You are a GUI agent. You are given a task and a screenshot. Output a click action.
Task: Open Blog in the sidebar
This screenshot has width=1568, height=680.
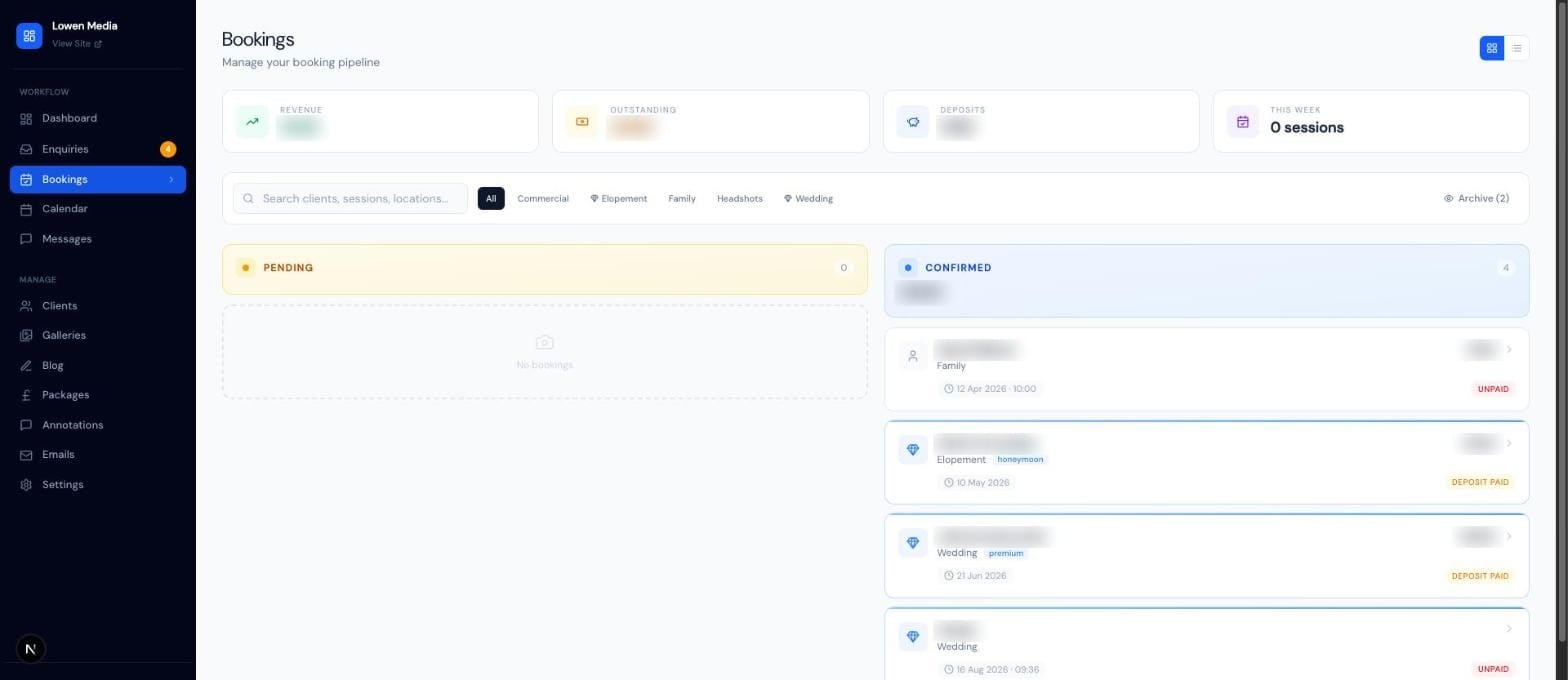point(97,365)
